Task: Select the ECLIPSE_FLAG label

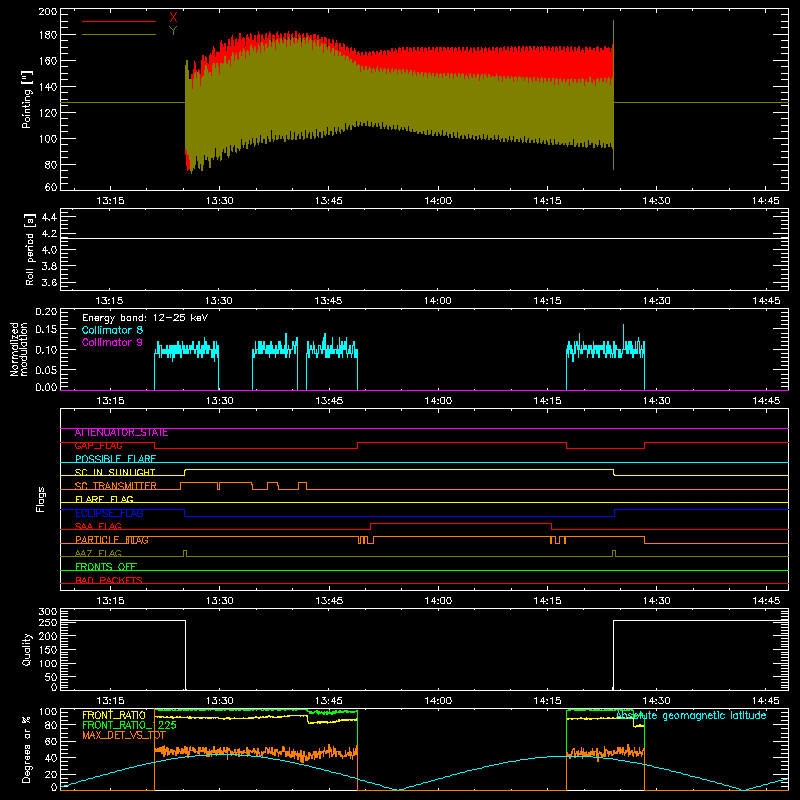Action: [109, 513]
